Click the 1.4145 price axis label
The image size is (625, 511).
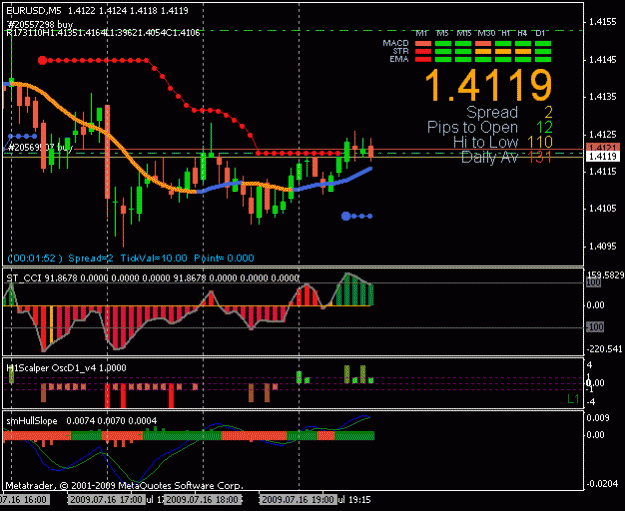[x=603, y=60]
